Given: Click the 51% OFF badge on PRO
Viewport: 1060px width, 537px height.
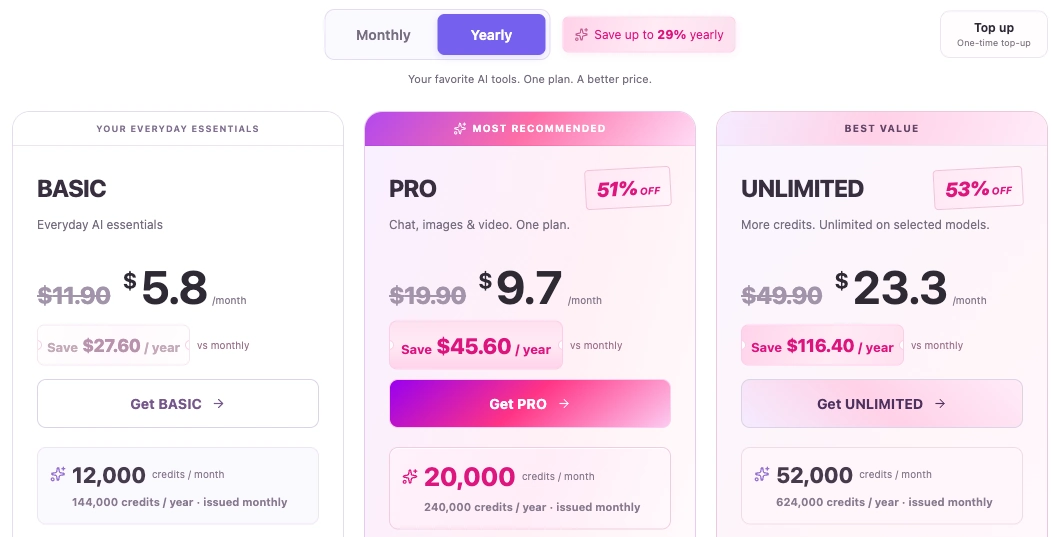Looking at the screenshot, I should [x=628, y=189].
